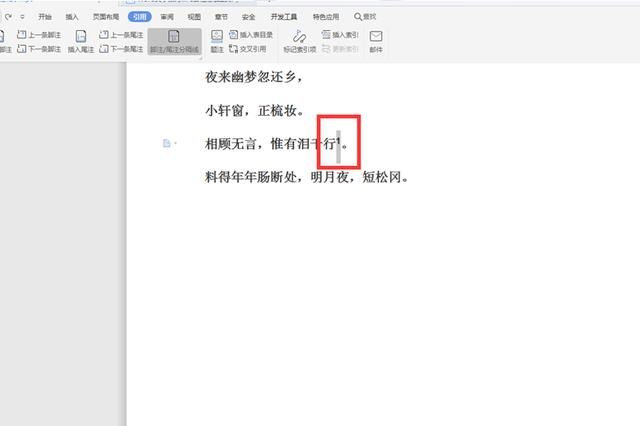Click the footnote reference mark 1 after 千行

point(338,140)
